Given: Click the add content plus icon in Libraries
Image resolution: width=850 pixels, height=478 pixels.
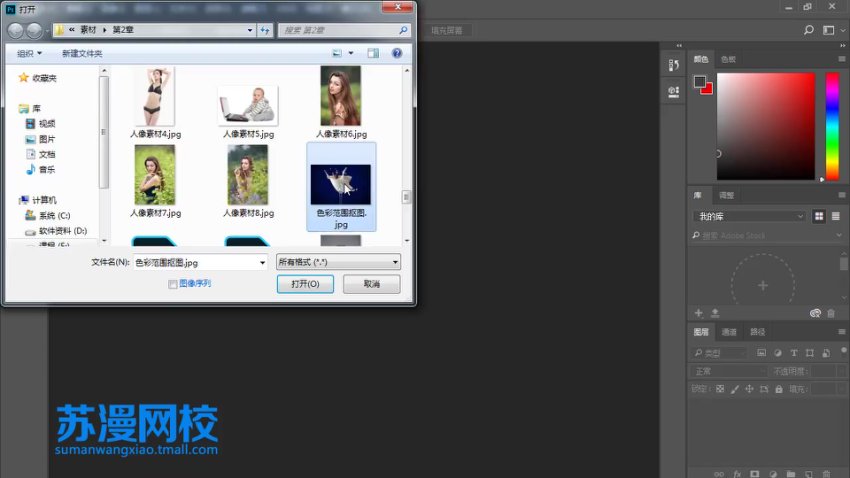Looking at the screenshot, I should 698,313.
